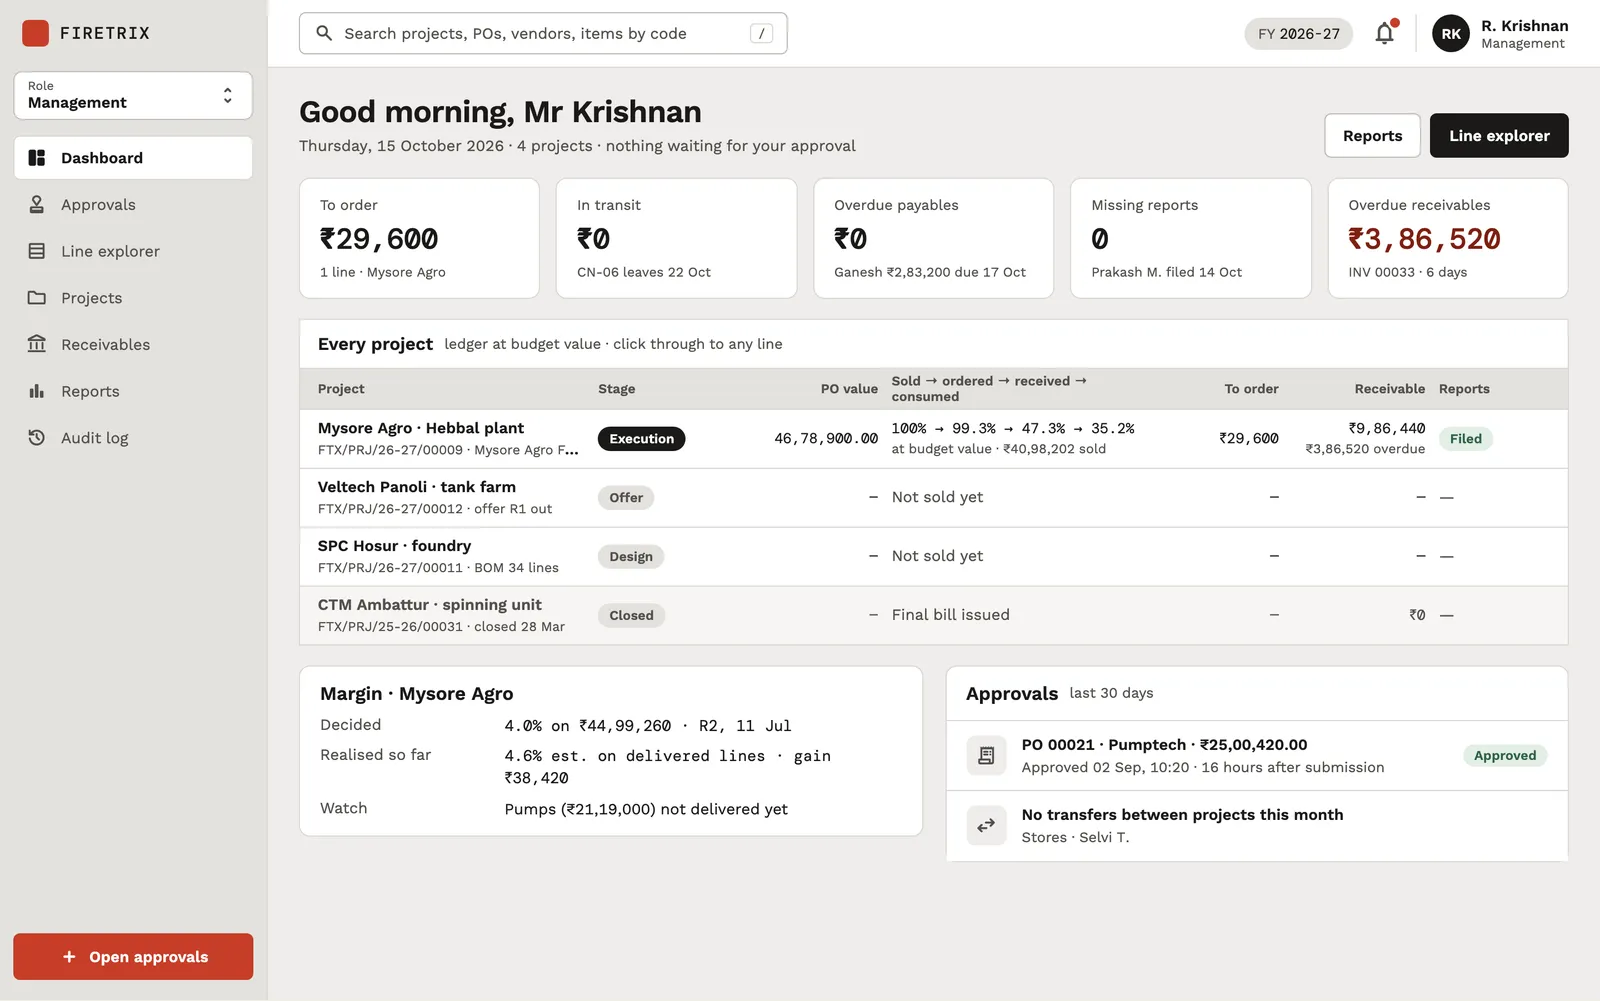Open the Overdue receivables card
This screenshot has height=1001, width=1600.
[1447, 238]
